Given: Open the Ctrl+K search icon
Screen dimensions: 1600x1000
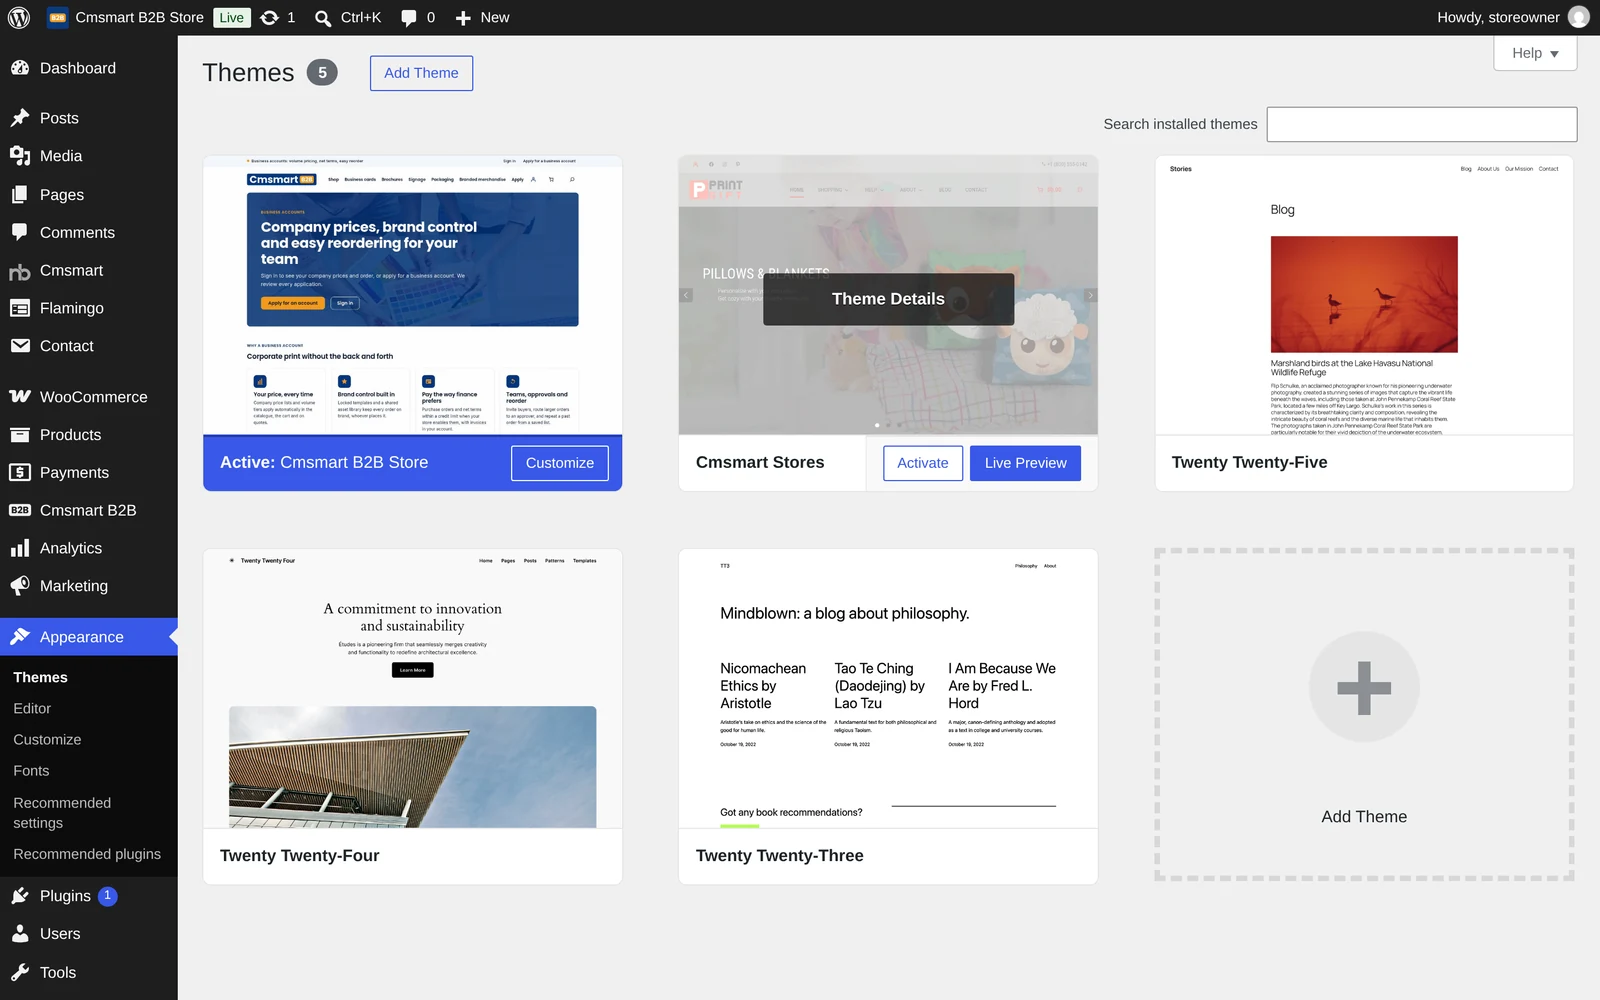Looking at the screenshot, I should [x=323, y=18].
